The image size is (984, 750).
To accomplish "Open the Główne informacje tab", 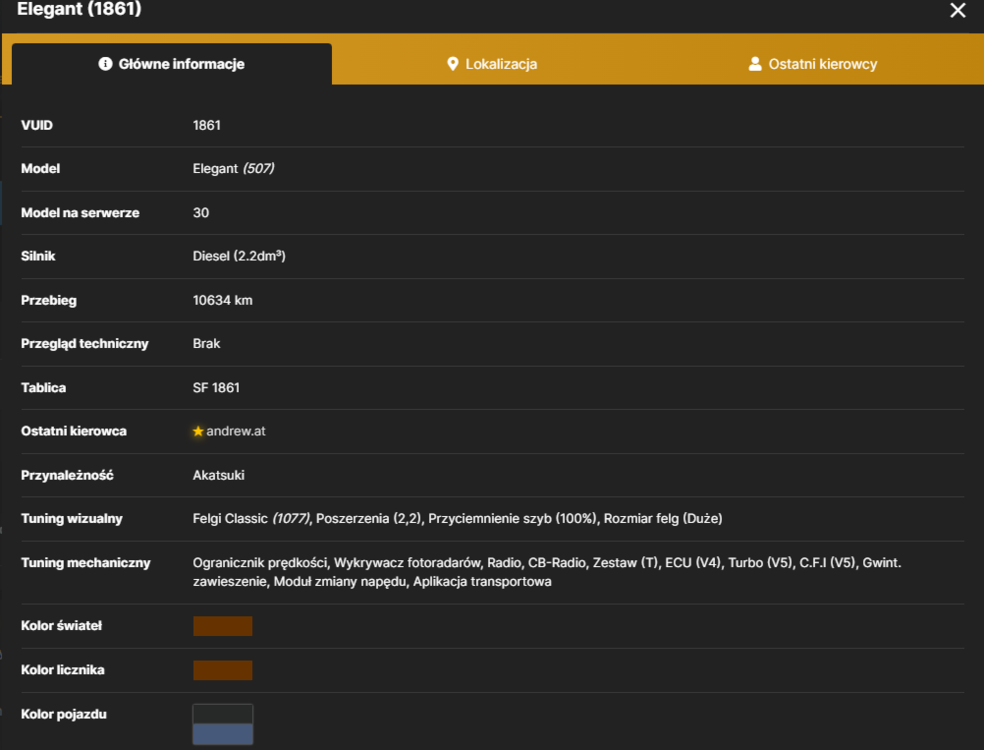I will [x=171, y=64].
